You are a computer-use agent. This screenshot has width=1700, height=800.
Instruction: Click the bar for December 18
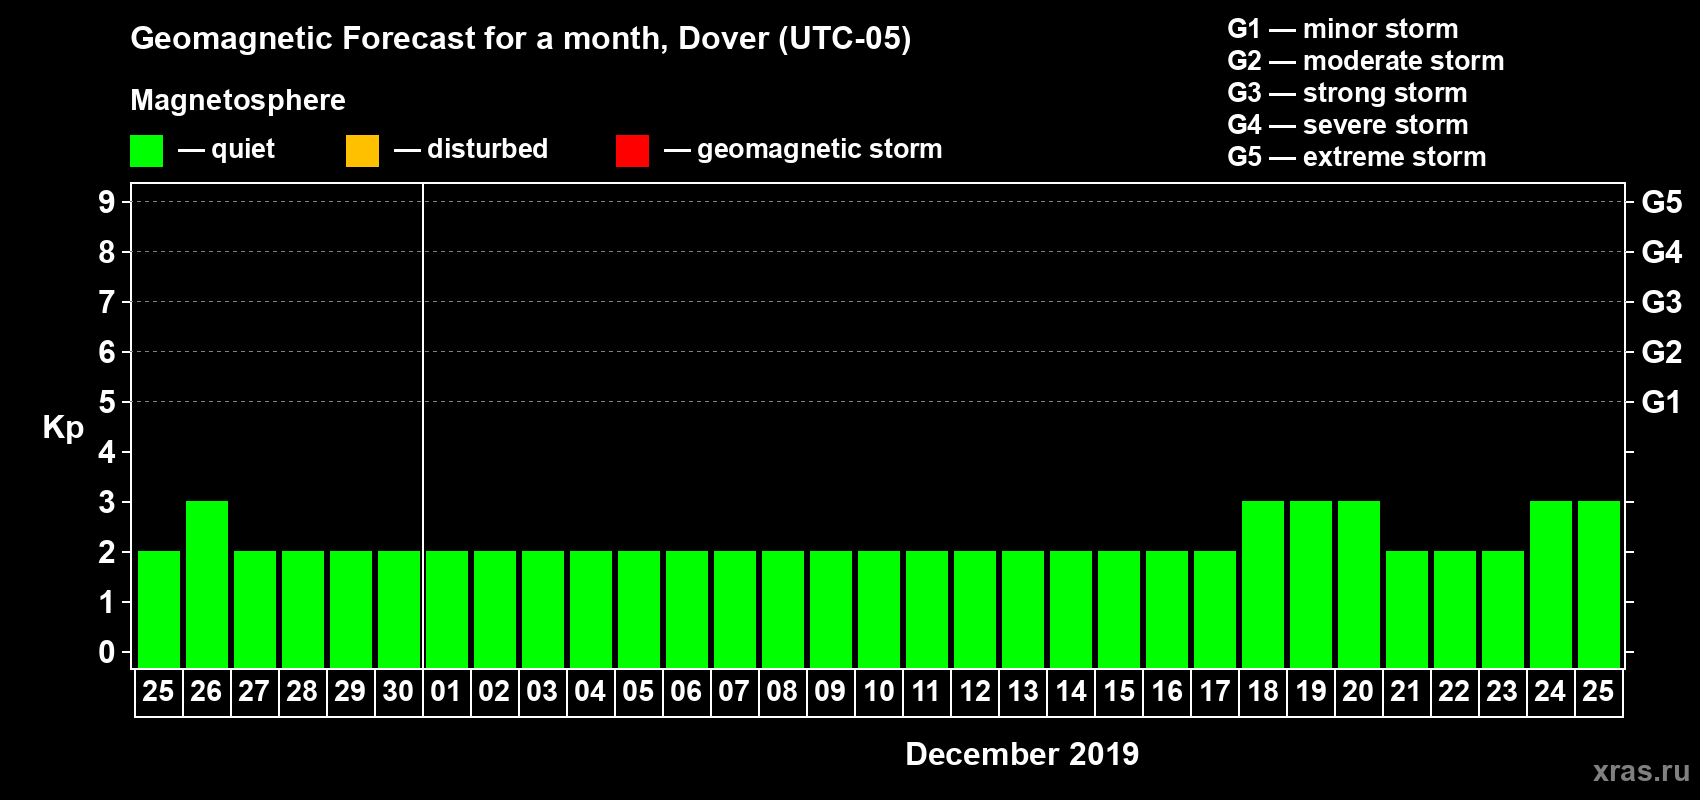(1263, 584)
